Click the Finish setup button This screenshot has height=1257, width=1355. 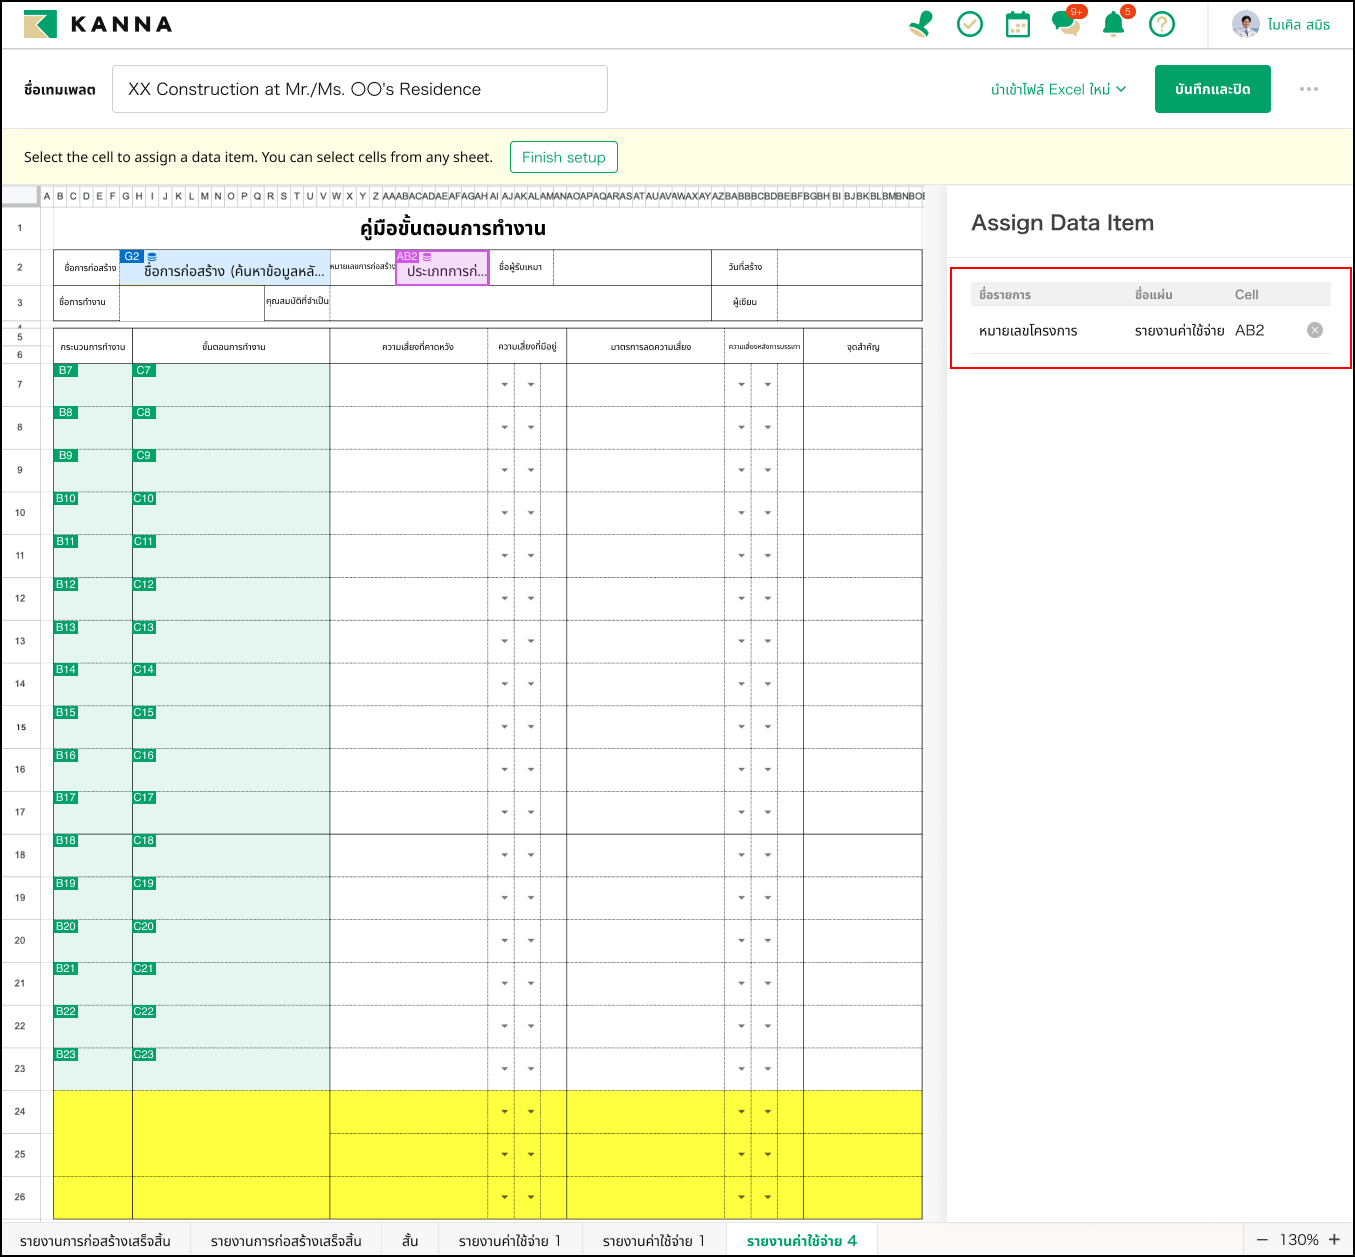(x=563, y=157)
